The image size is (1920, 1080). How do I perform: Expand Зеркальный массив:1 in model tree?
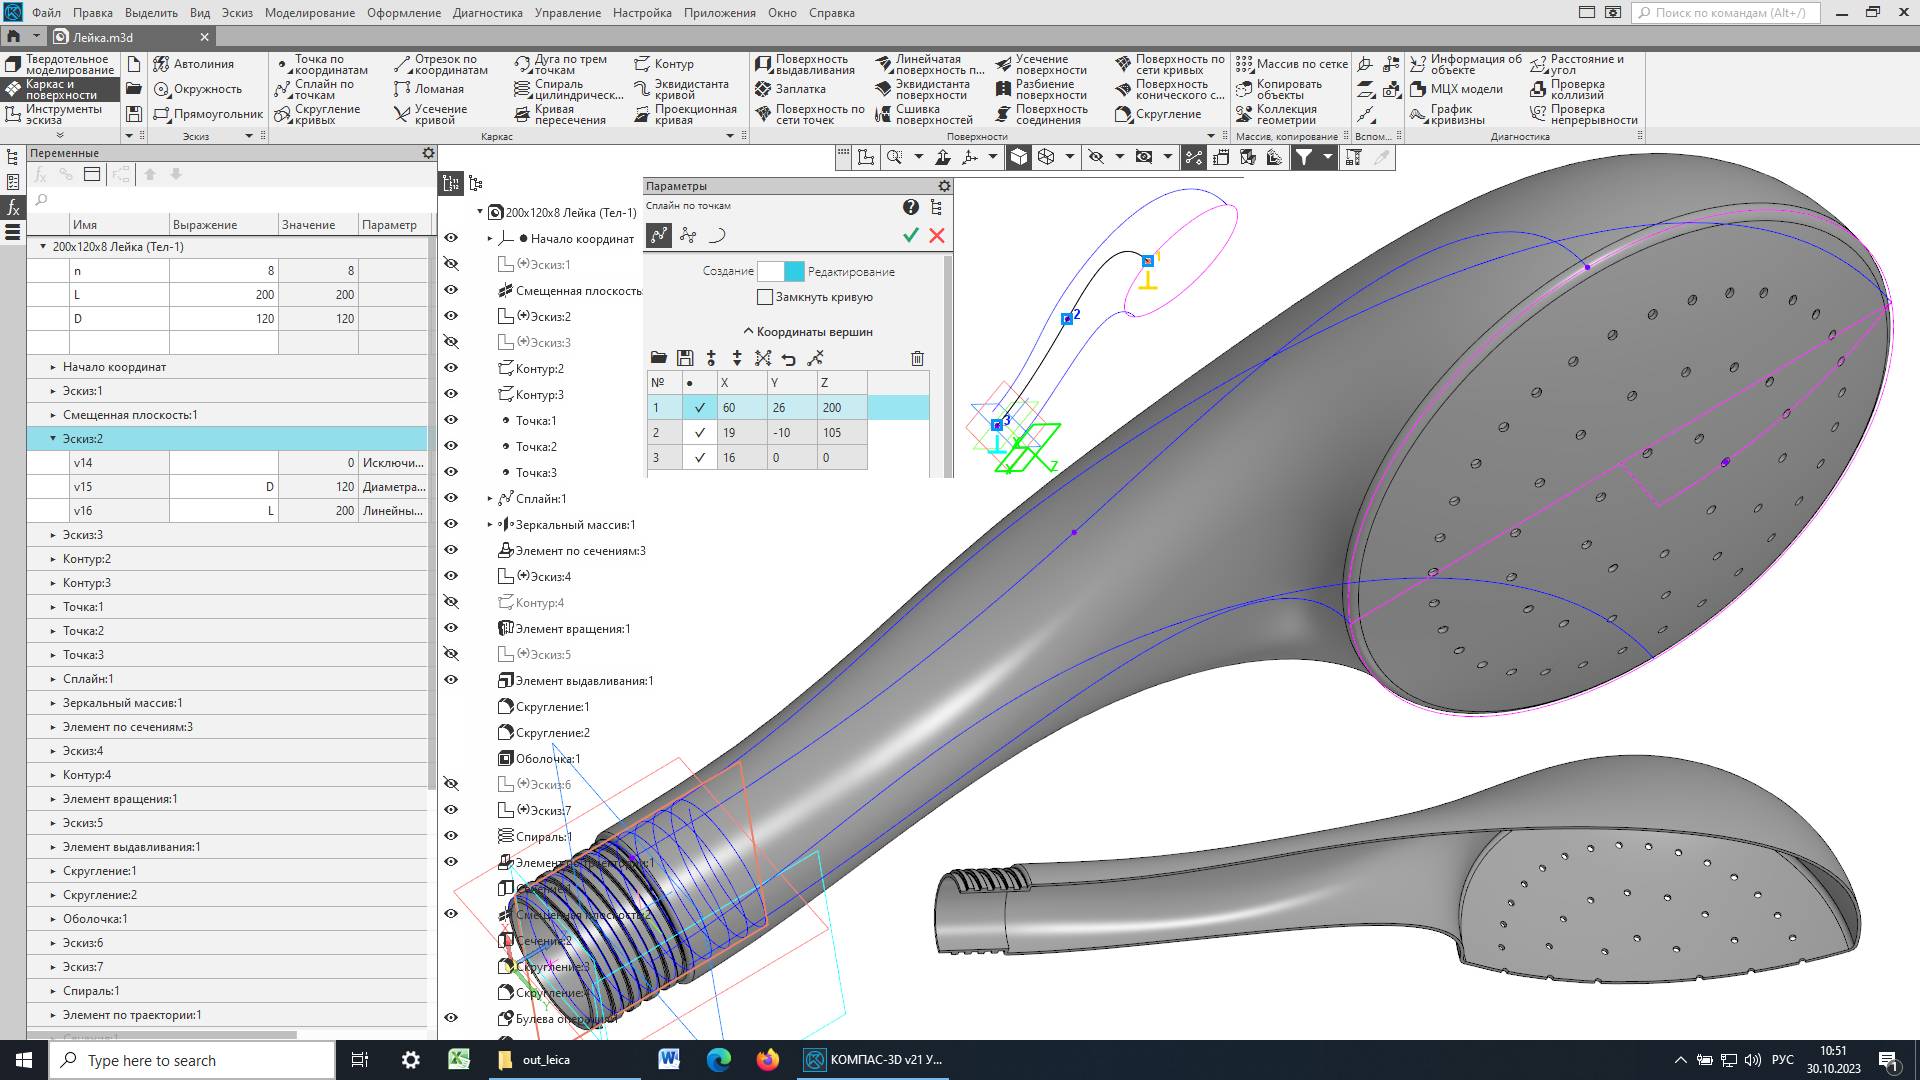490,524
